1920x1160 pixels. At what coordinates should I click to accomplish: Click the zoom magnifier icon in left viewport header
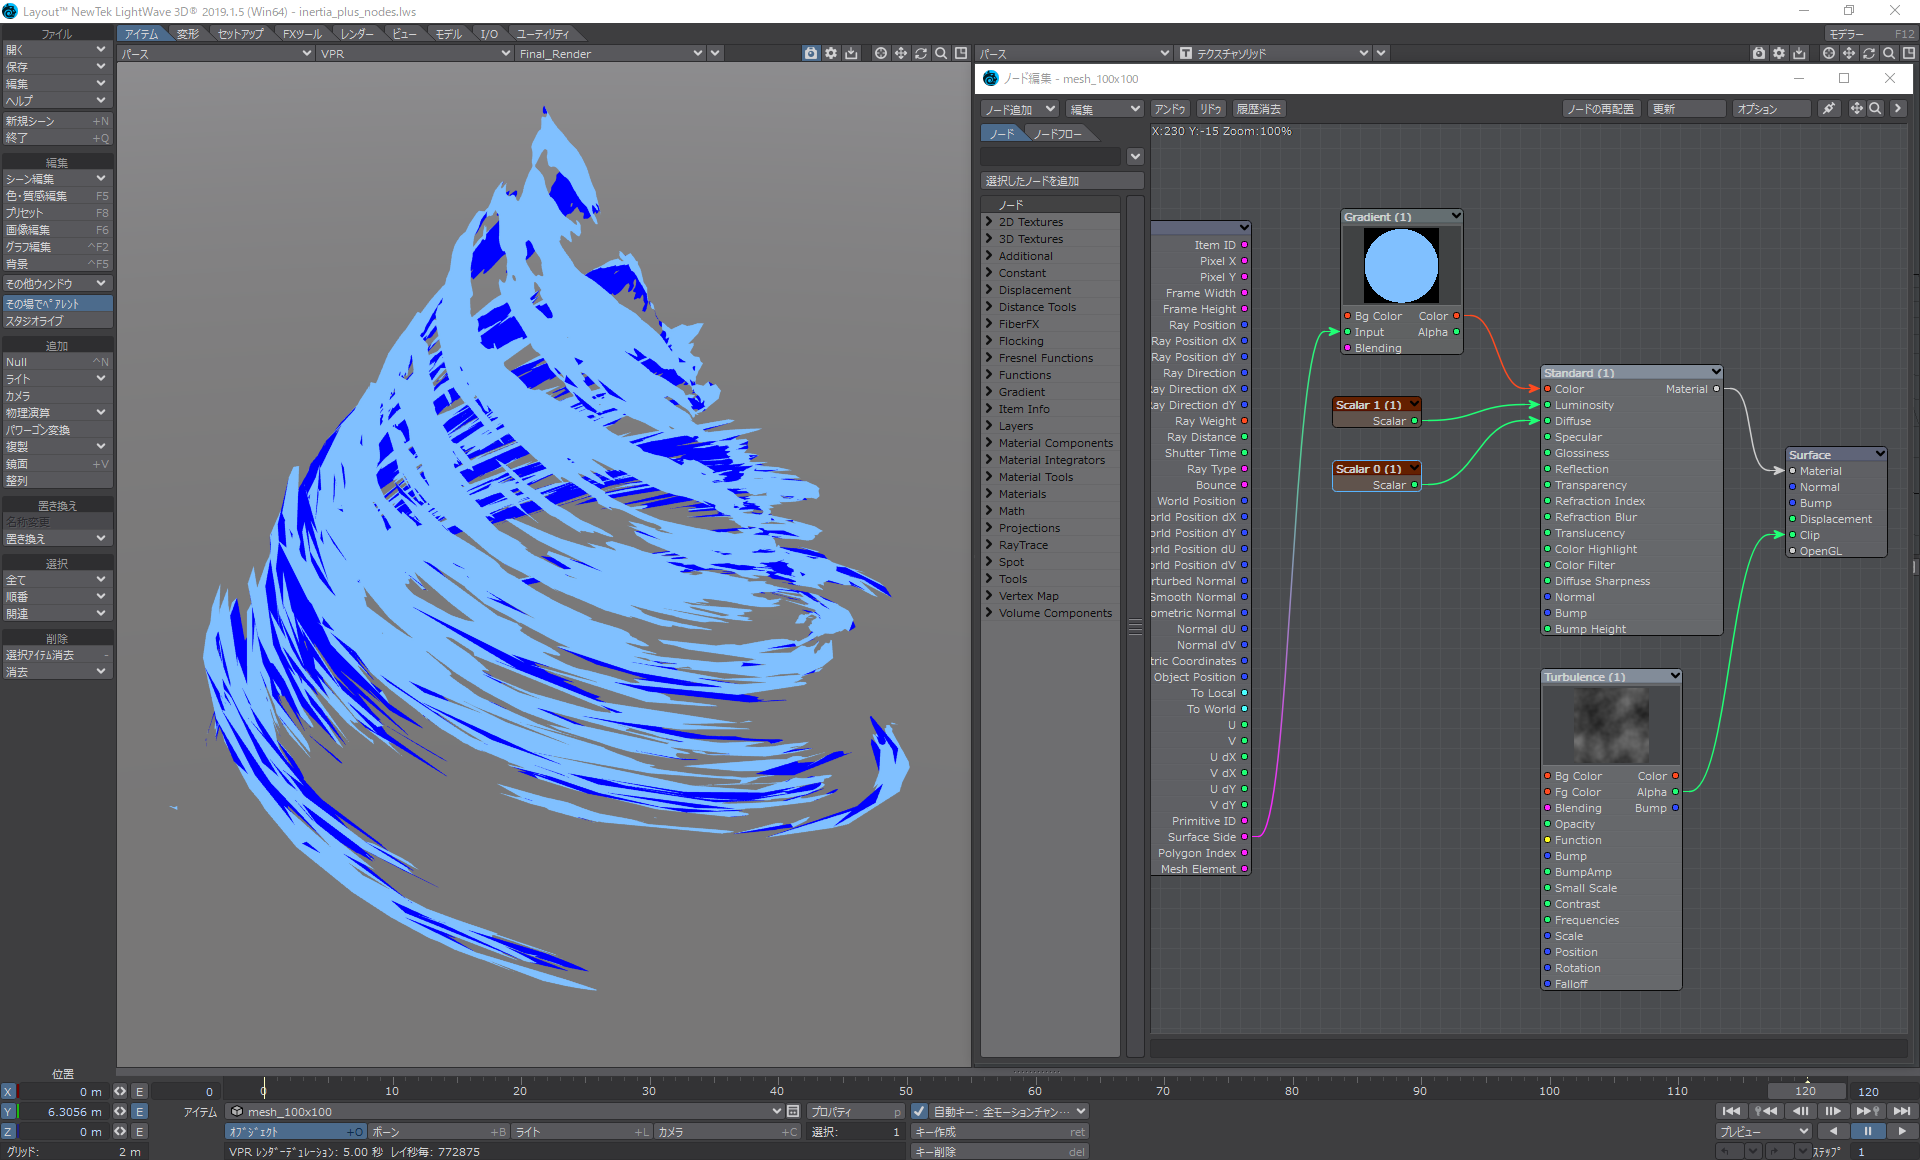[x=941, y=53]
